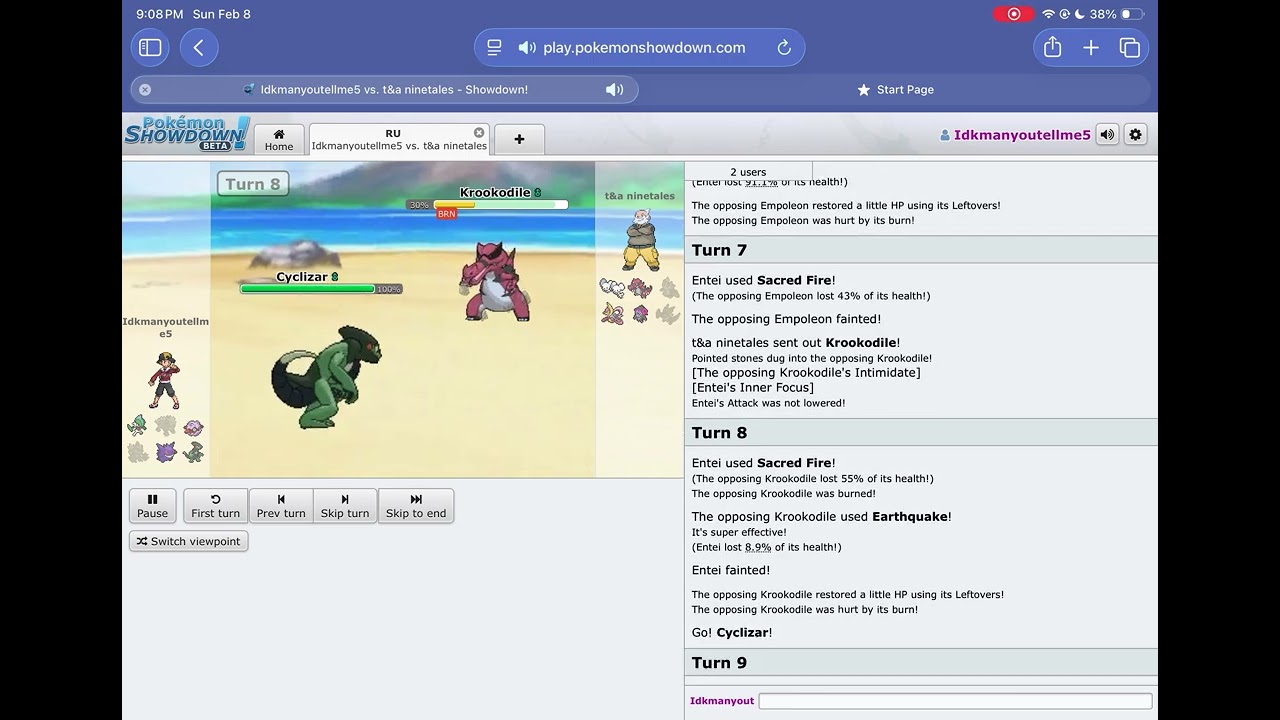The width and height of the screenshot is (1280, 720).
Task: Open the 2 users list
Action: [748, 172]
